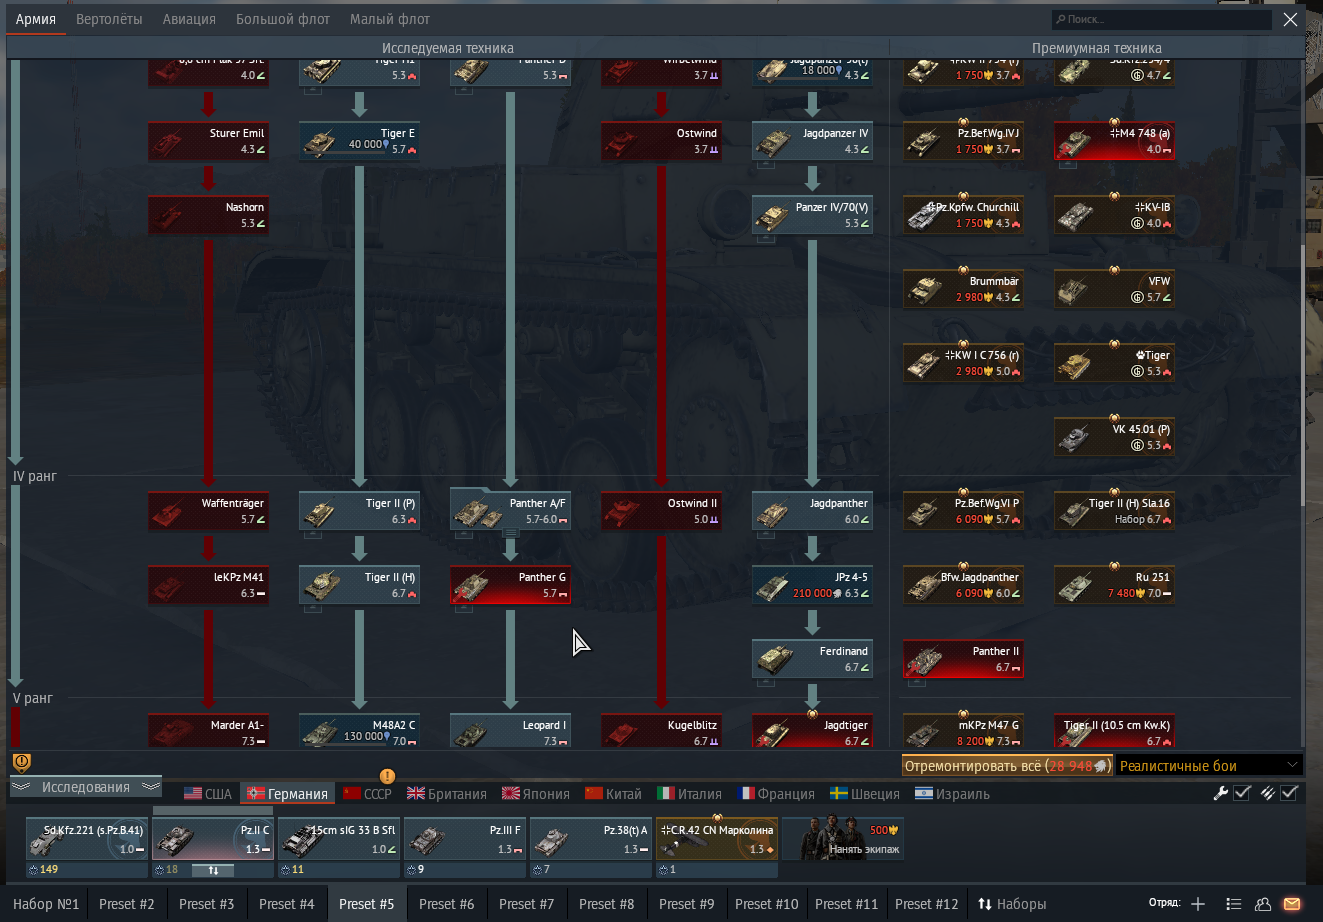Switch to the Большой флот tab
Image resolution: width=1323 pixels, height=922 pixels.
tap(283, 19)
